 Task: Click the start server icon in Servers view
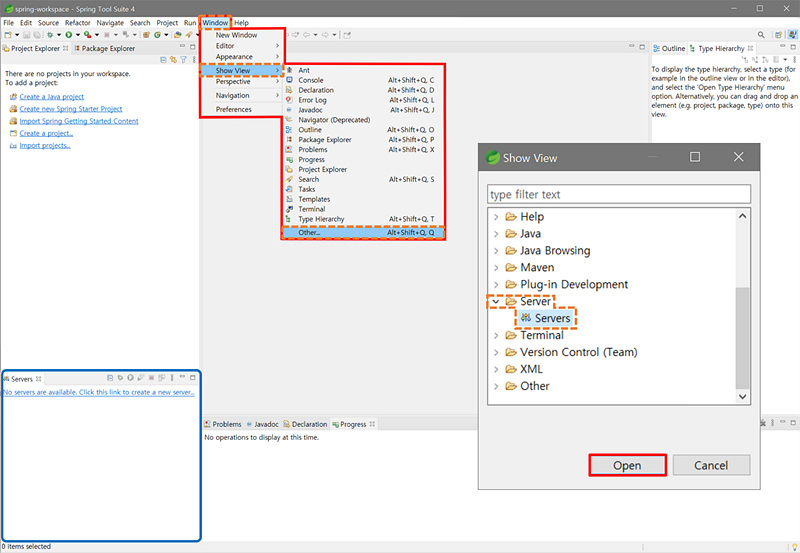coord(130,378)
